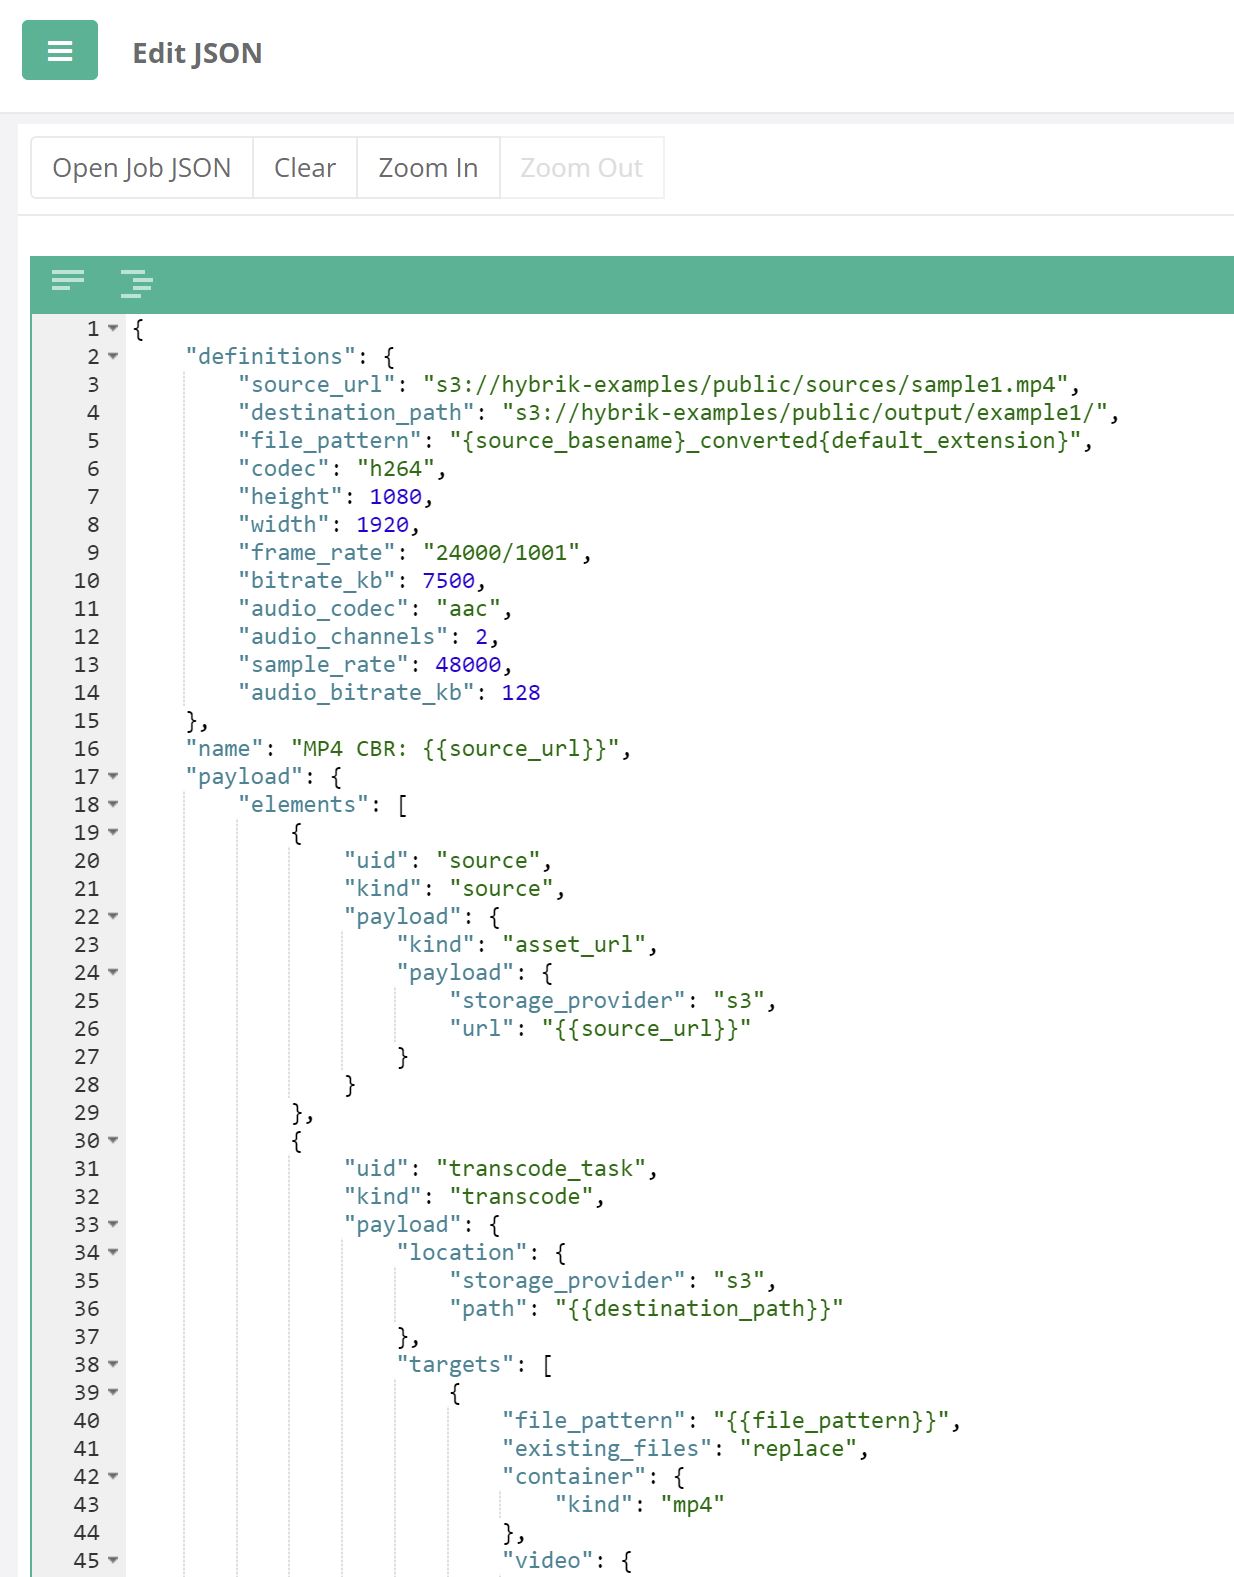Screen dimensions: 1234x1577
Task: Click the sample_rate value 48000
Action: 467,665
